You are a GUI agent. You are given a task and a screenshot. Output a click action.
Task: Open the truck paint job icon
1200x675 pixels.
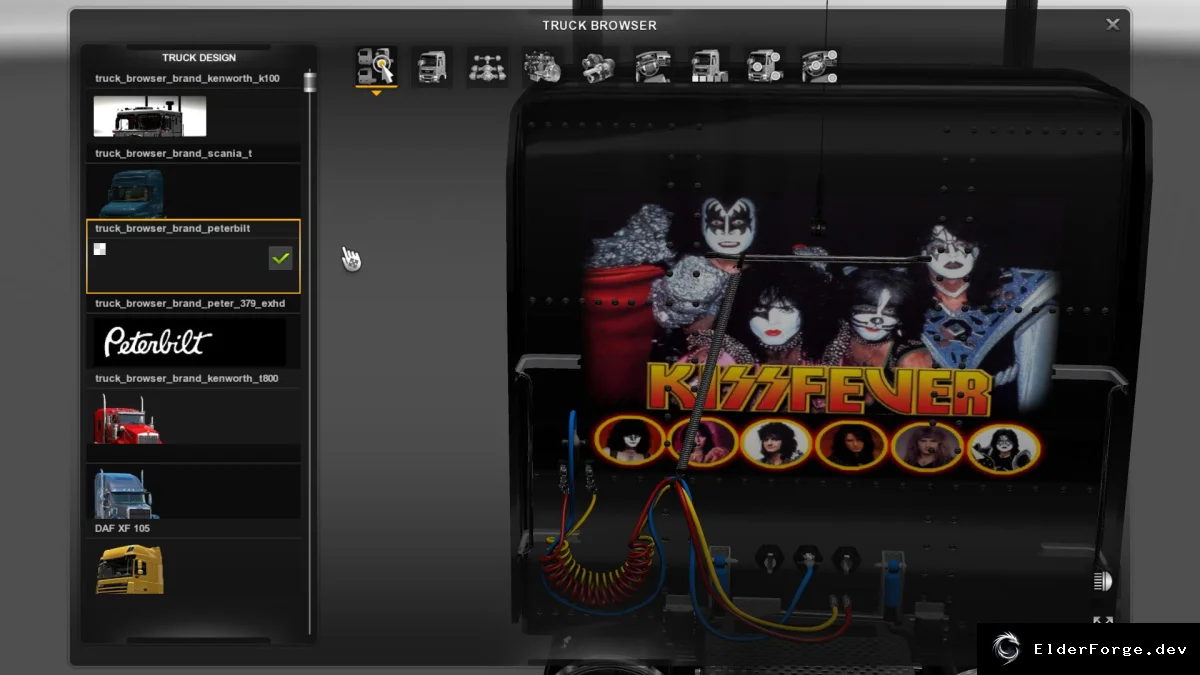point(709,66)
